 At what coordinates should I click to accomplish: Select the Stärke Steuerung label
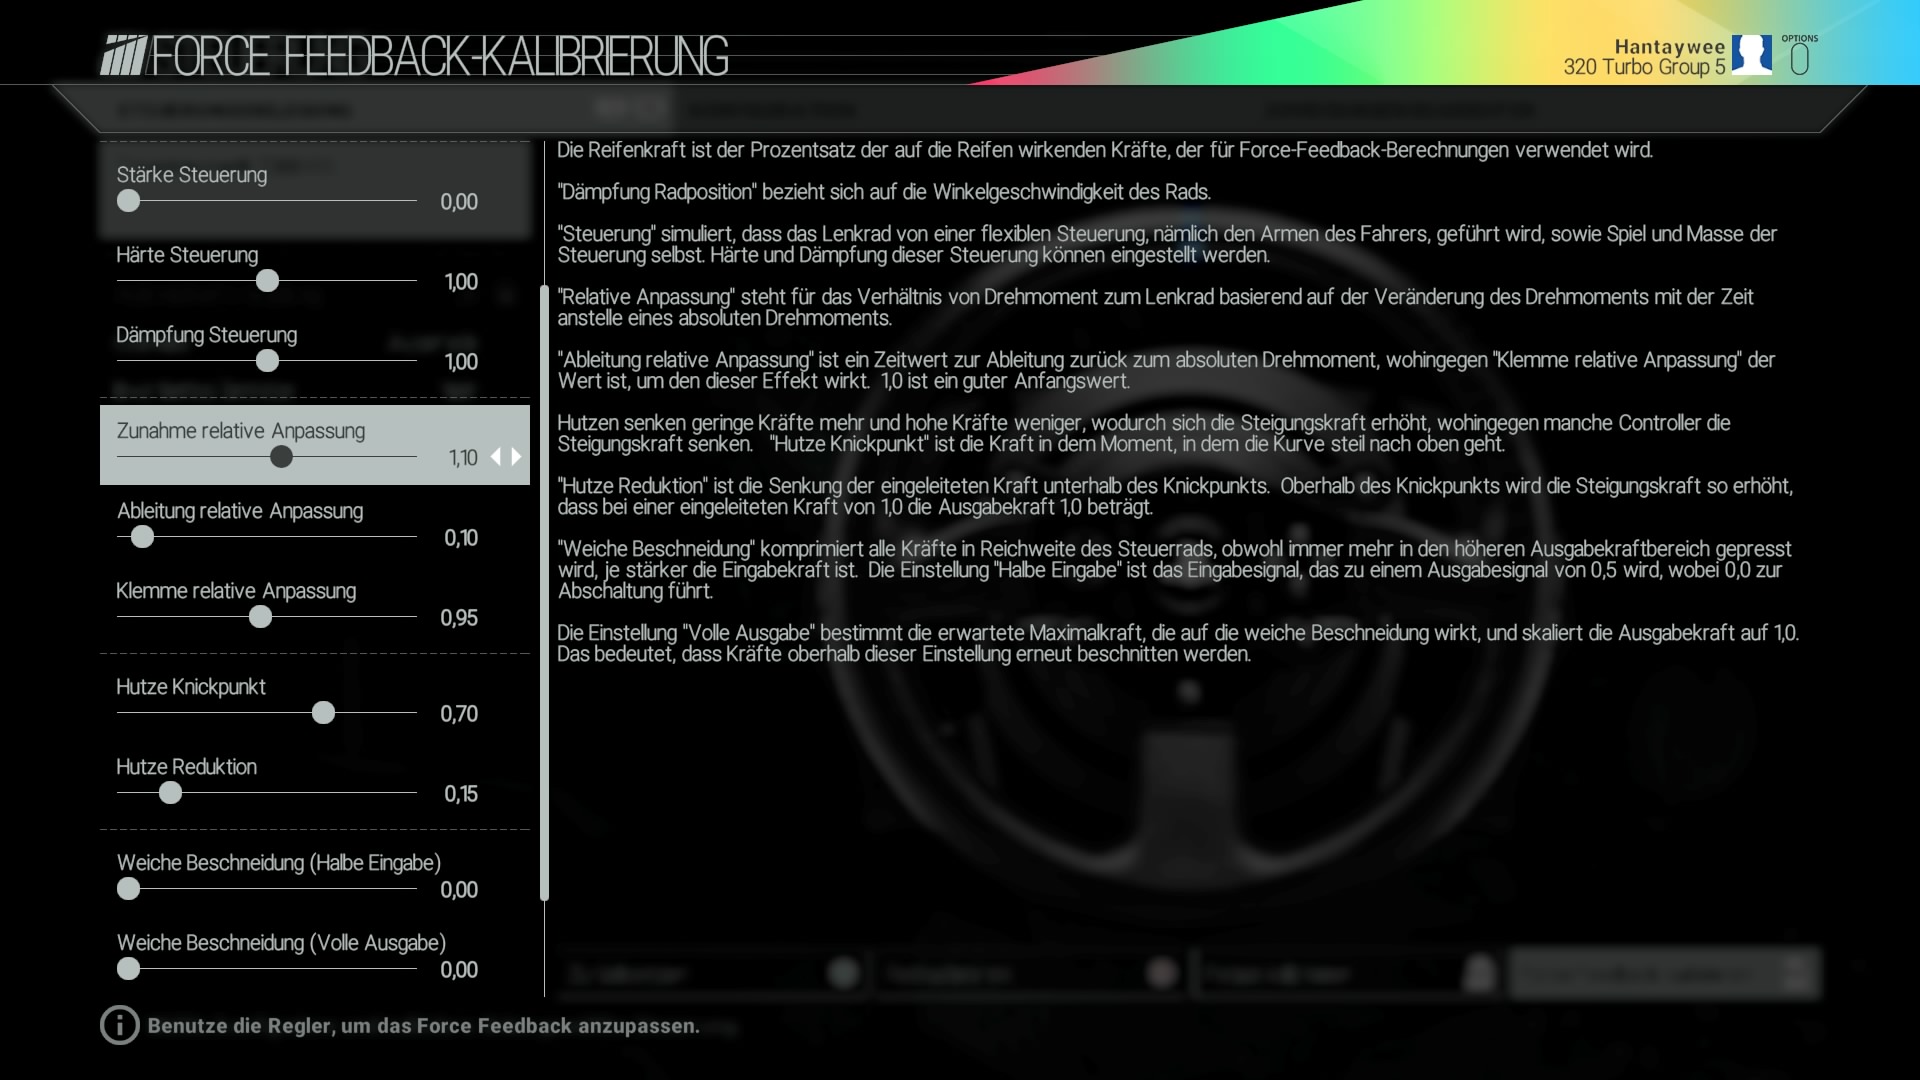(192, 175)
